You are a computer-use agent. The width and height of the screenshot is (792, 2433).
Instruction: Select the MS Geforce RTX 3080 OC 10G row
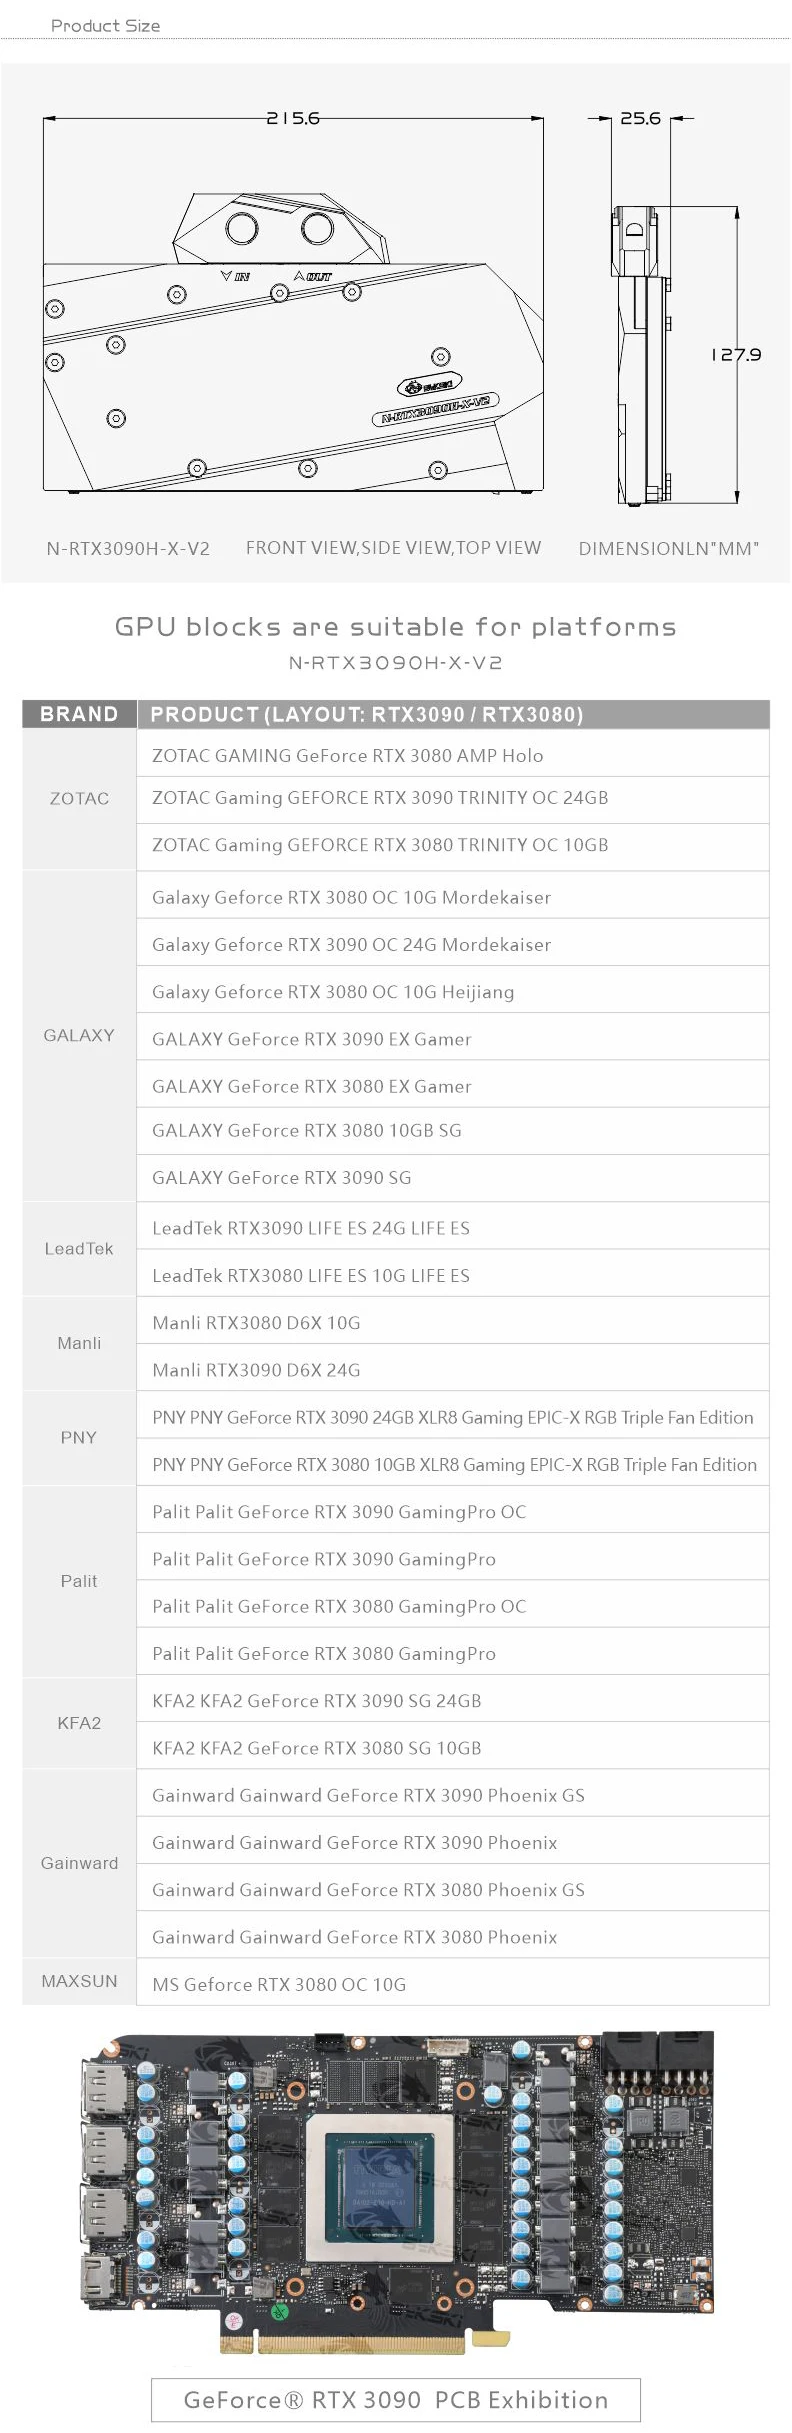[452, 1984]
